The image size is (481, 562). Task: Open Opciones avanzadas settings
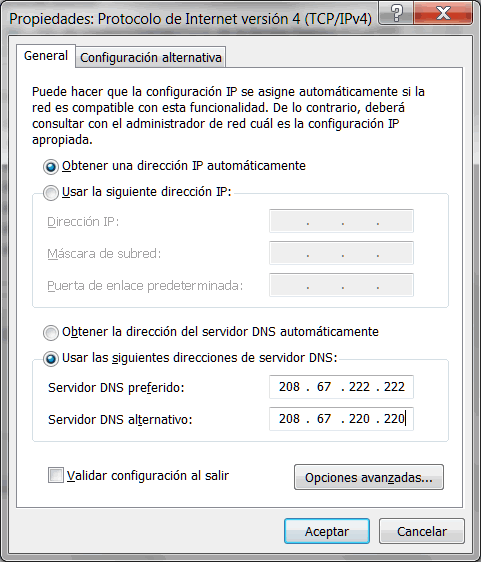(x=369, y=477)
